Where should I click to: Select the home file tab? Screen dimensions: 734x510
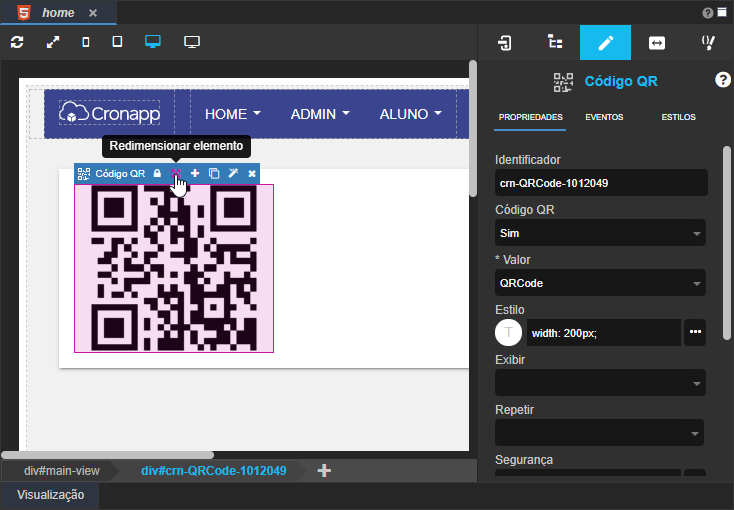(58, 13)
